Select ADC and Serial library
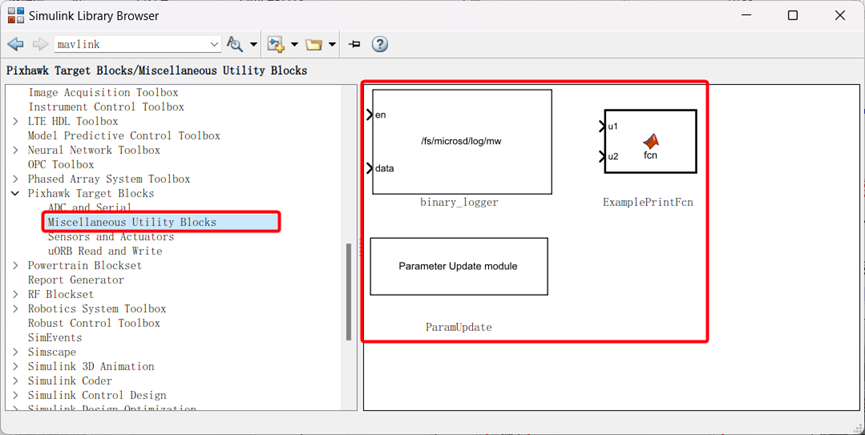 click(89, 207)
